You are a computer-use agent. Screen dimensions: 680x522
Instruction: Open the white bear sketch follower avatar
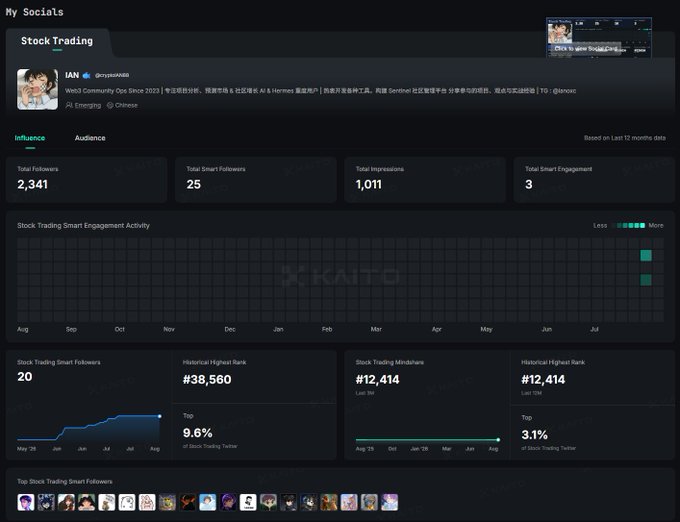click(127, 502)
